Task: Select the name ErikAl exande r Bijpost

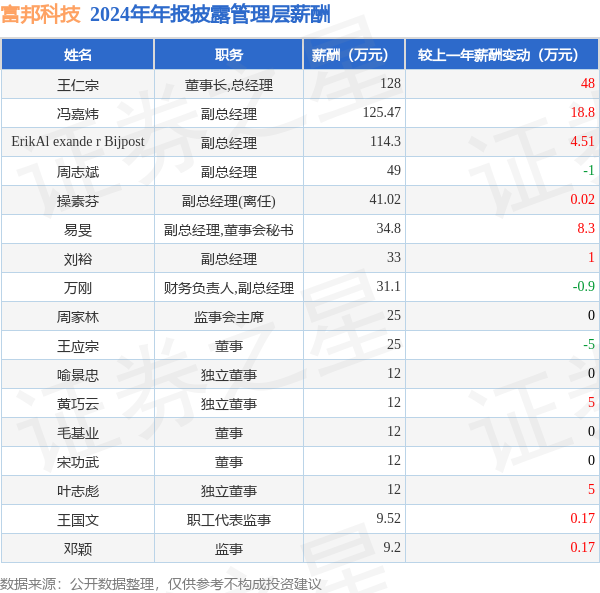Action: [x=78, y=142]
